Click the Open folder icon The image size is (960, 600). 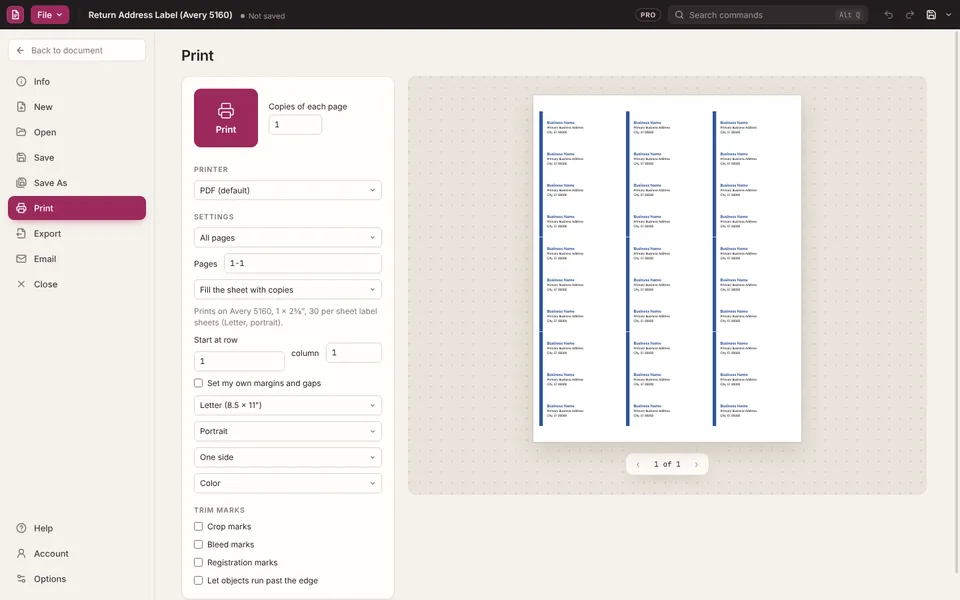click(x=21, y=132)
